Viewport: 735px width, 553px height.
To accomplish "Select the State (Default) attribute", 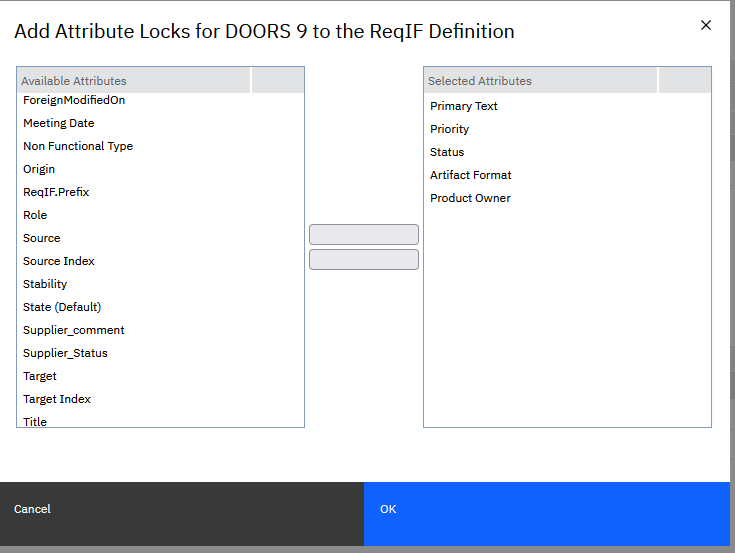I will click(62, 307).
